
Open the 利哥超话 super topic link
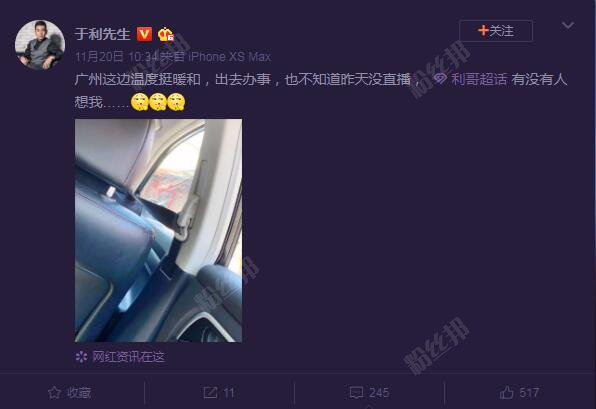(479, 79)
